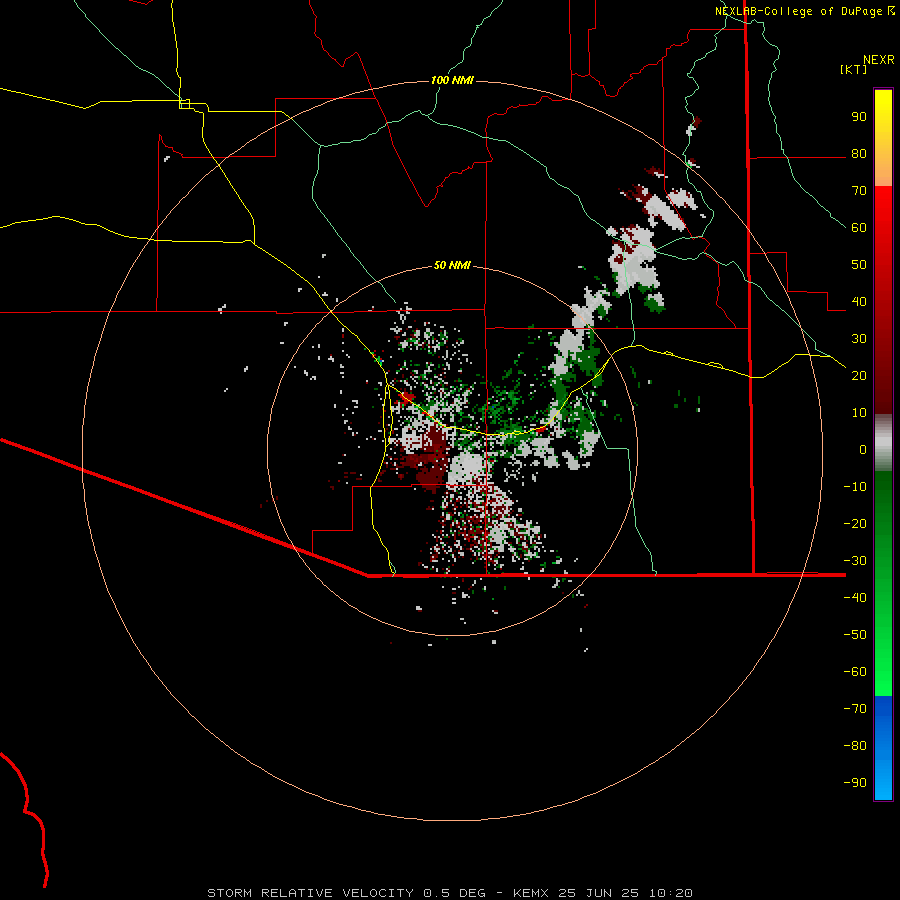Click the 10 value on the velocity scale

859,413
